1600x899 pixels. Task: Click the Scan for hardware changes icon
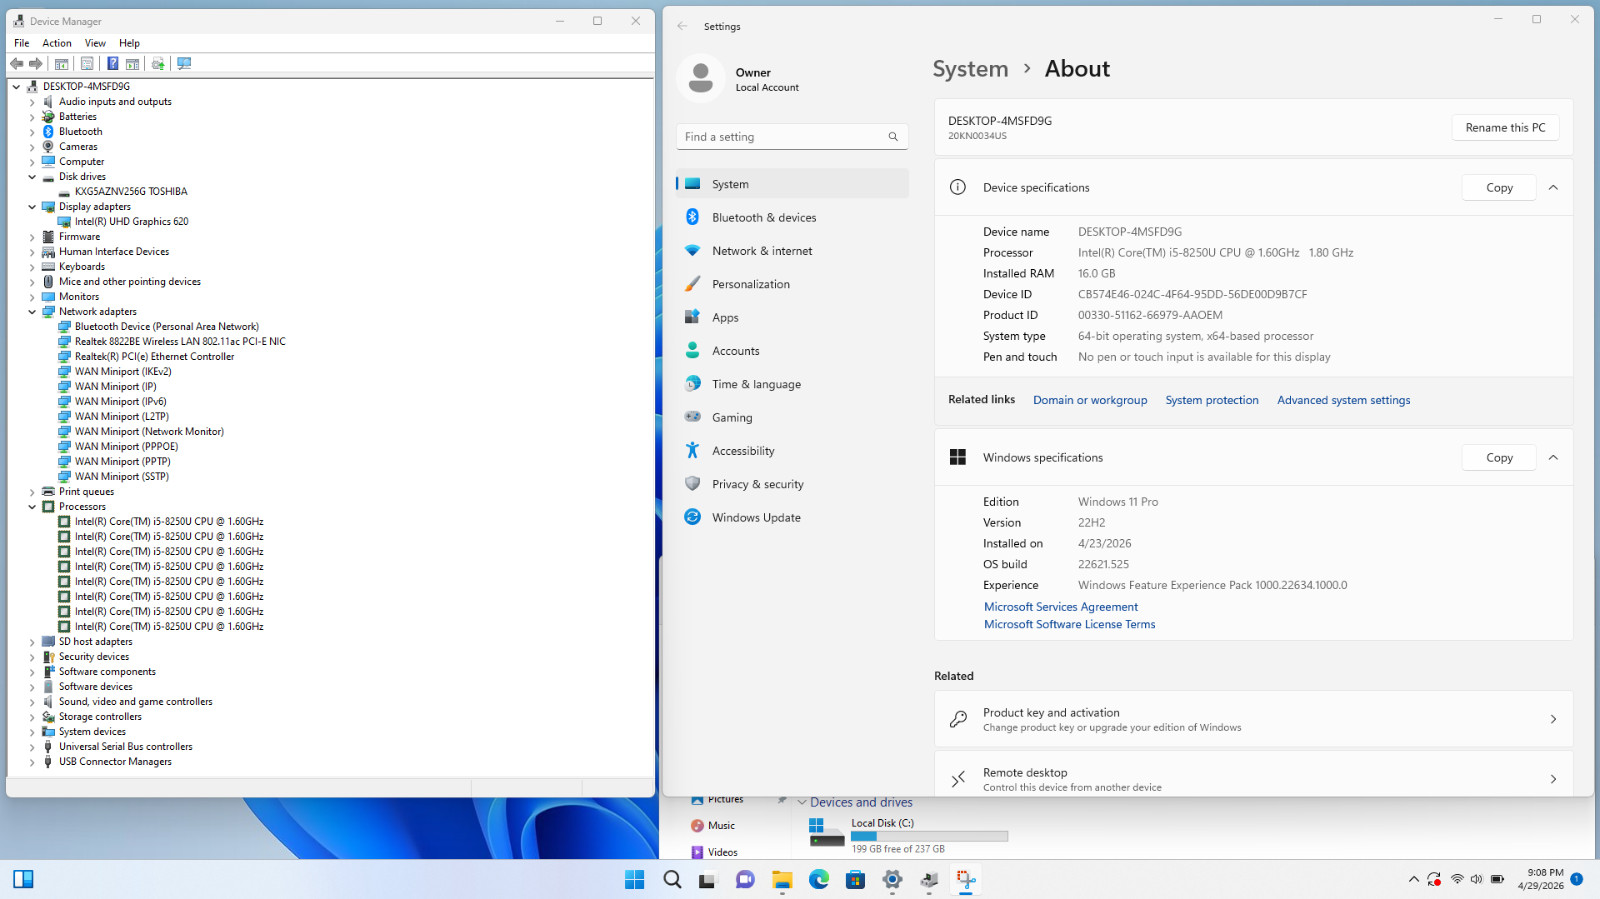(184, 63)
